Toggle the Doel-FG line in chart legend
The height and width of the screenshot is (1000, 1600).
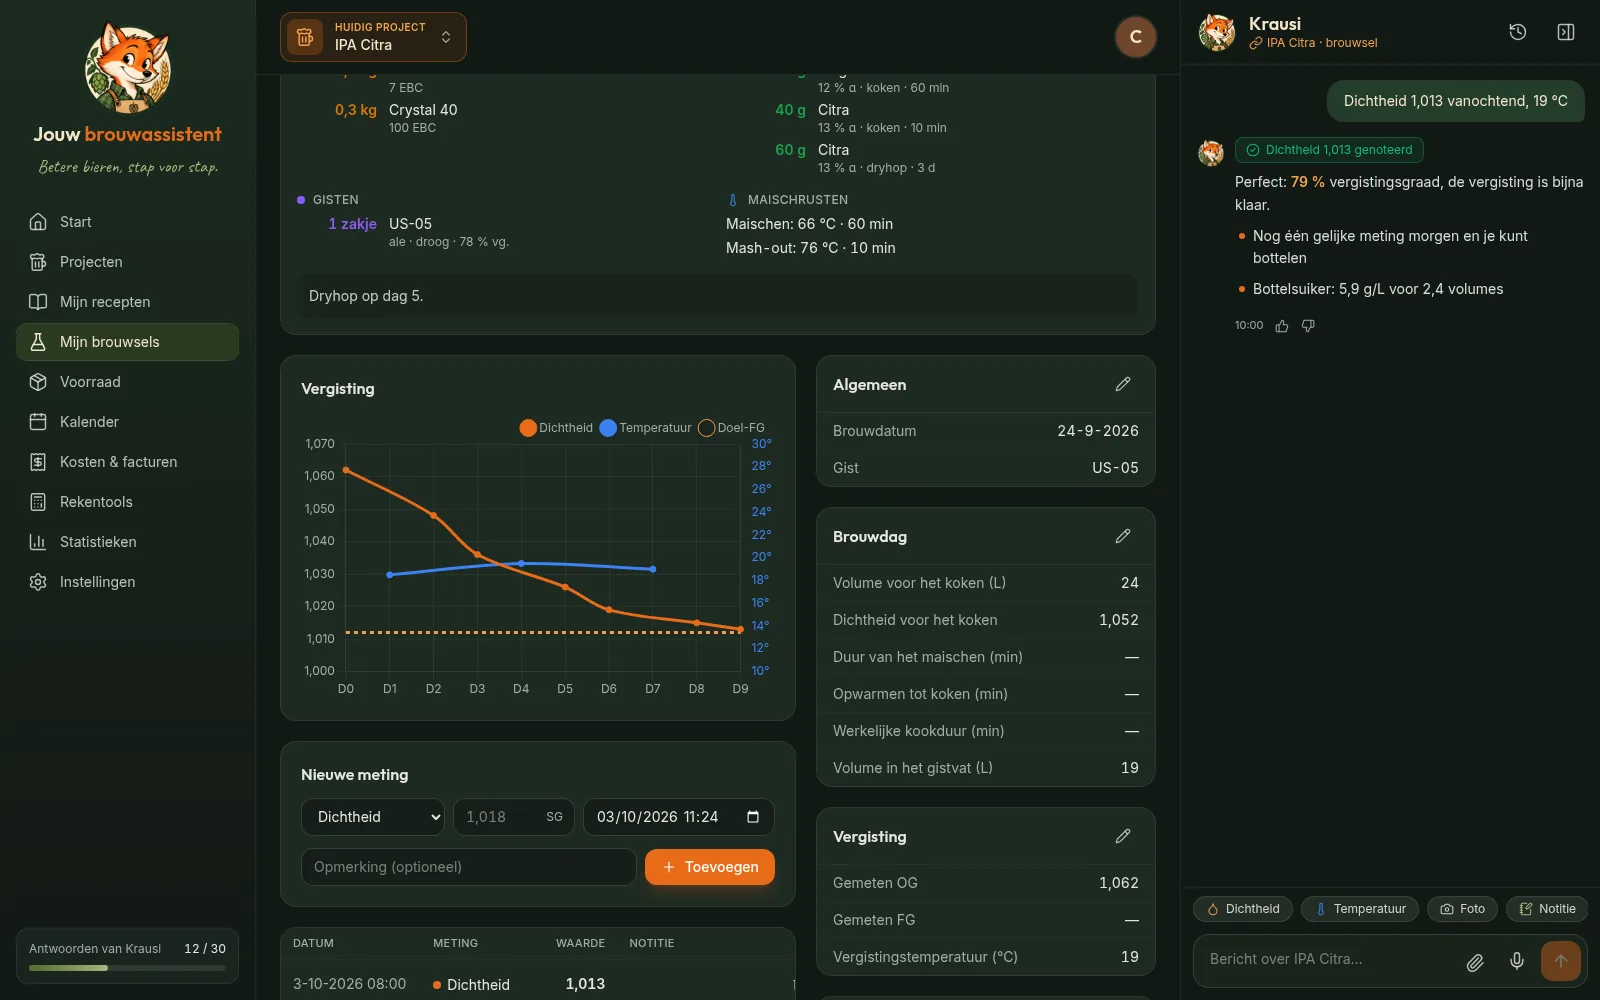click(x=732, y=428)
